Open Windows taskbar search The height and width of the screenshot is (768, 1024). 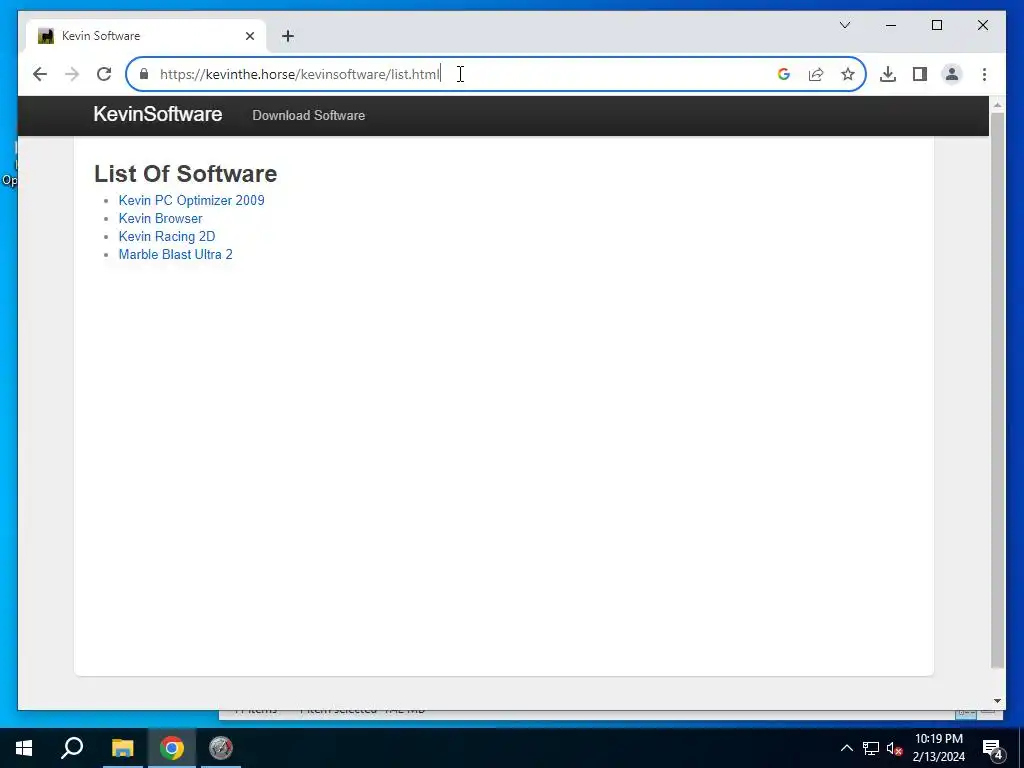(x=72, y=748)
